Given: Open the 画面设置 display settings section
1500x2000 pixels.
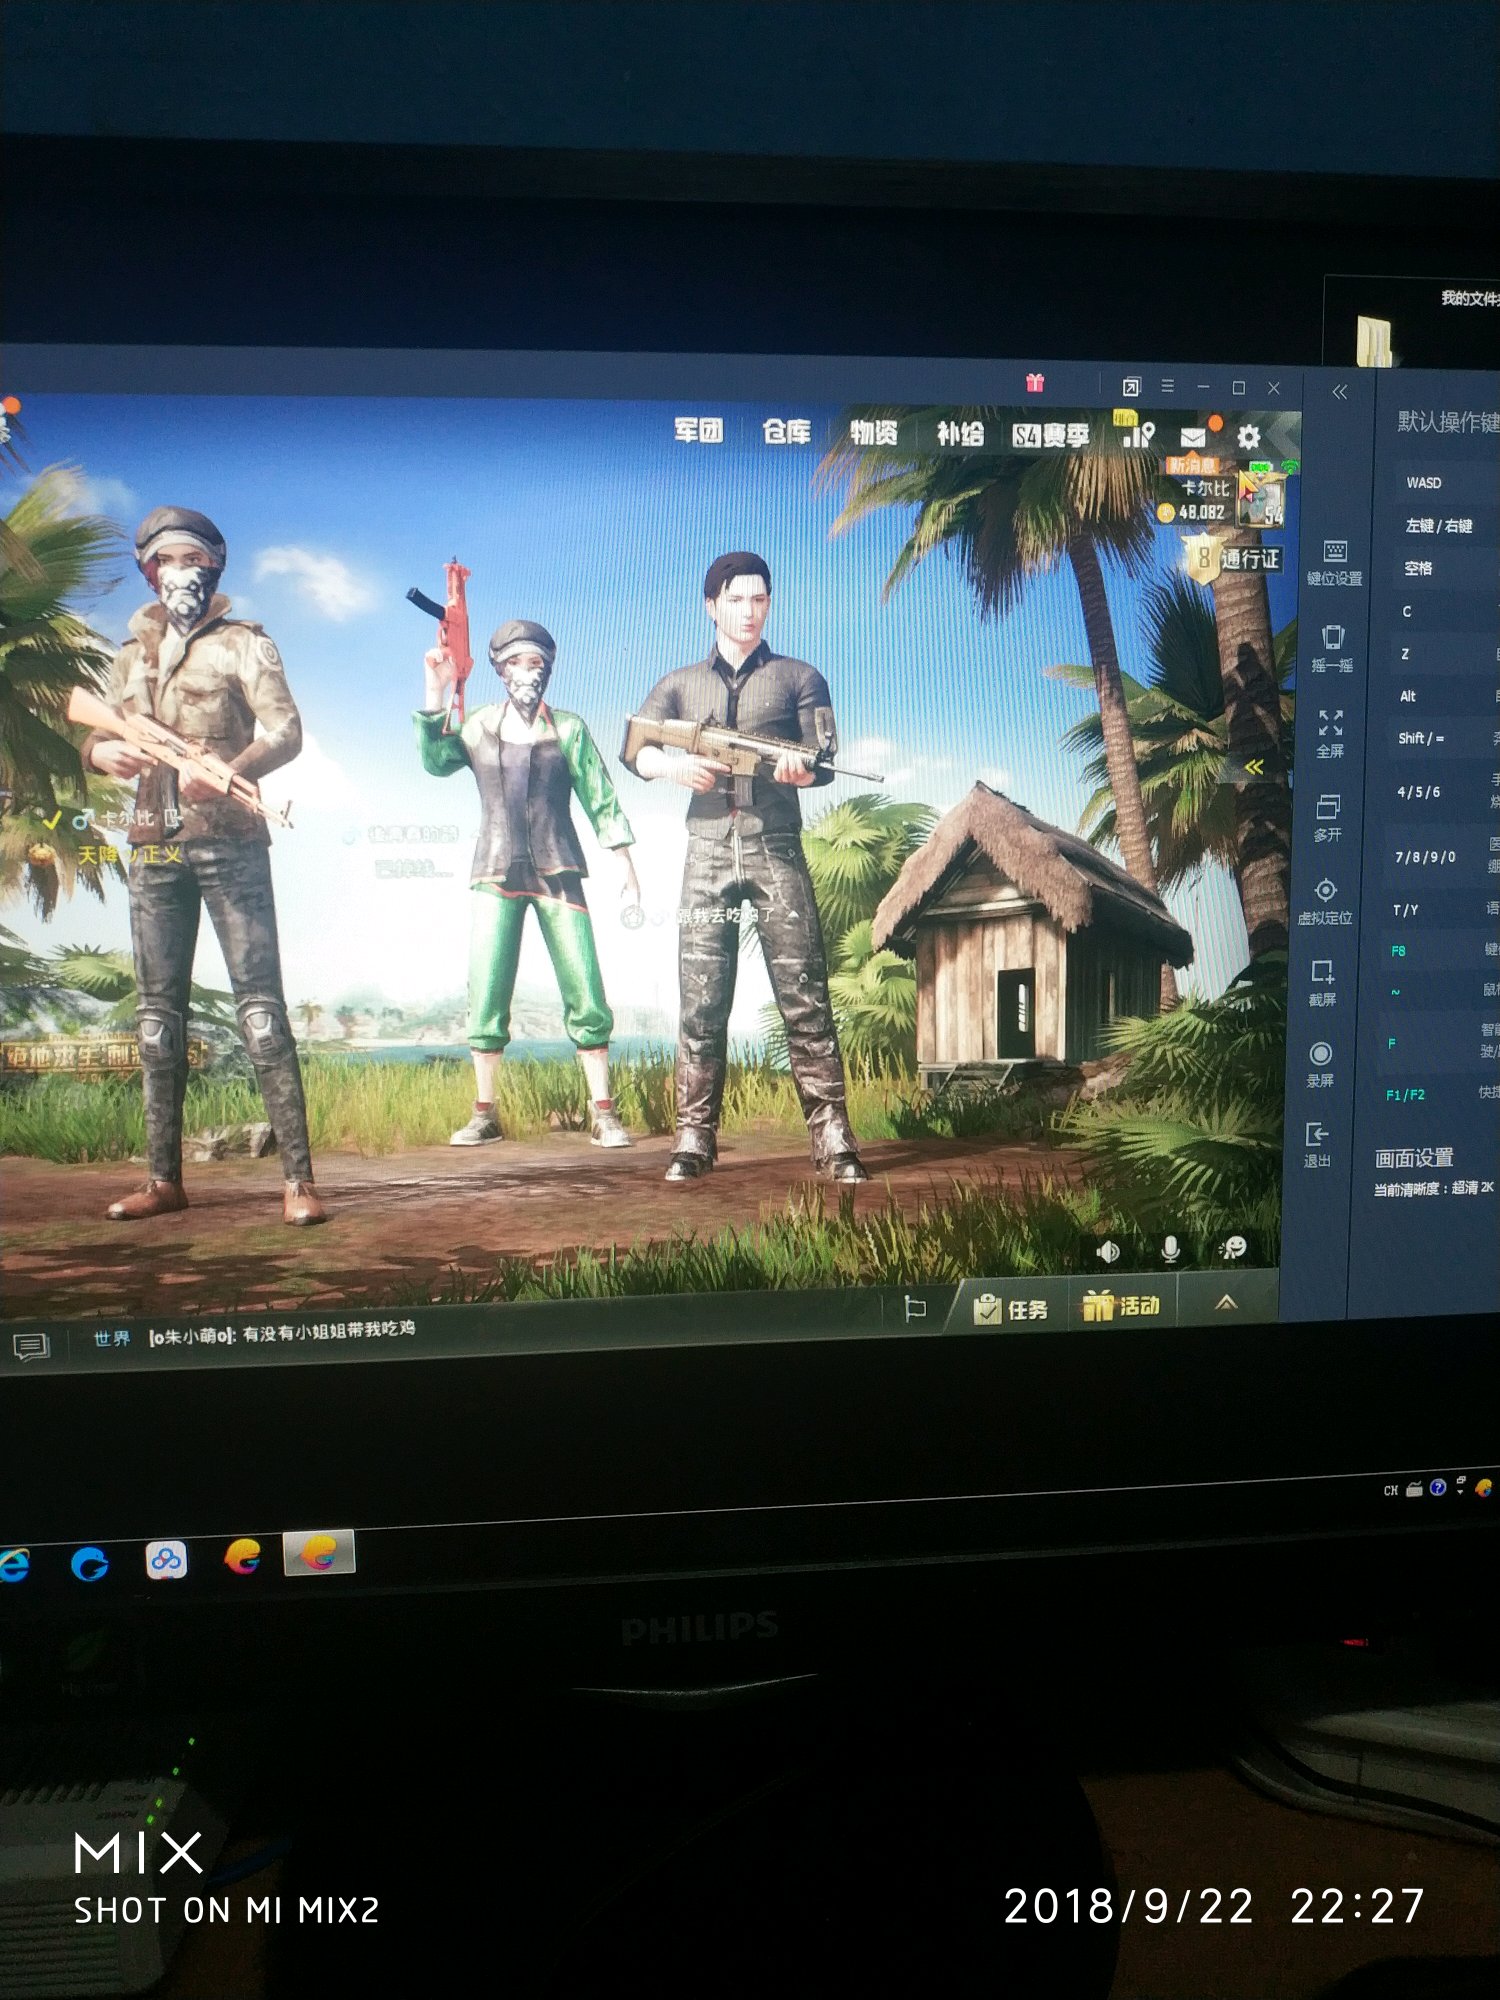Looking at the screenshot, I should (x=1414, y=1158).
